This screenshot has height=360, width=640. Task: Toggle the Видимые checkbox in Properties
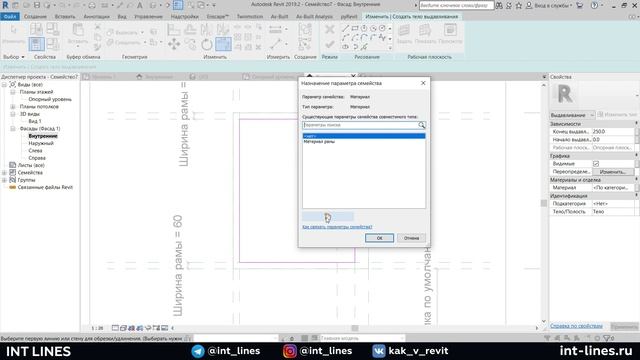596,164
